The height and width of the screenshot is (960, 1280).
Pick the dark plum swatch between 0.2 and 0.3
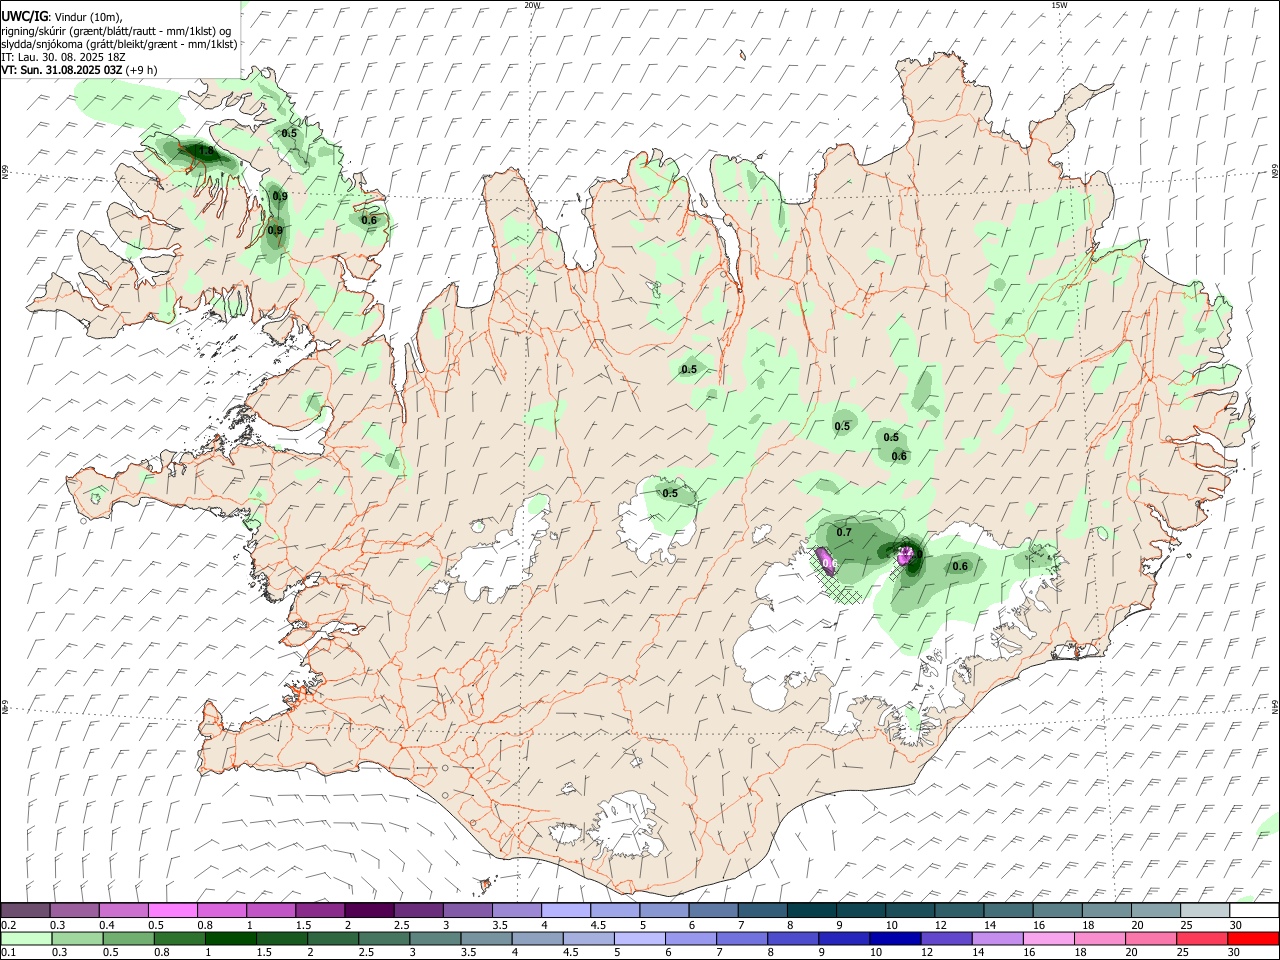point(25,911)
